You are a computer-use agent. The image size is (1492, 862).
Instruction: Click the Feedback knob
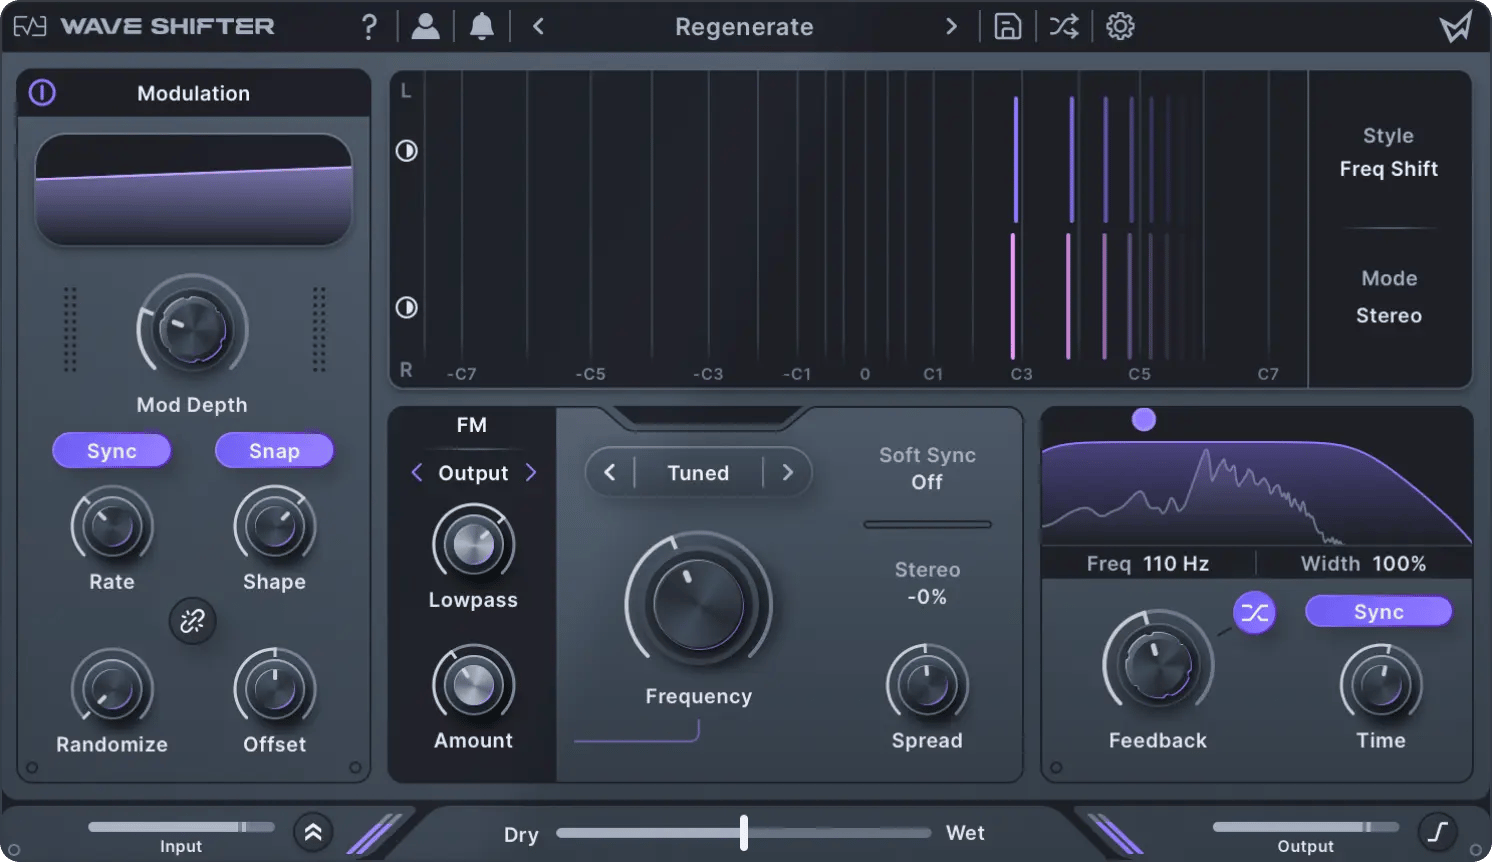click(x=1158, y=666)
